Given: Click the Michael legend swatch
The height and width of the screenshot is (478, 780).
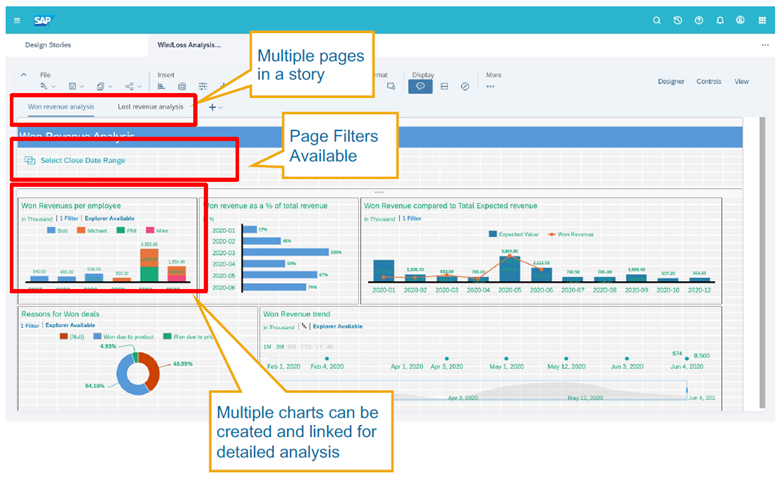Looking at the screenshot, I should (x=81, y=230).
